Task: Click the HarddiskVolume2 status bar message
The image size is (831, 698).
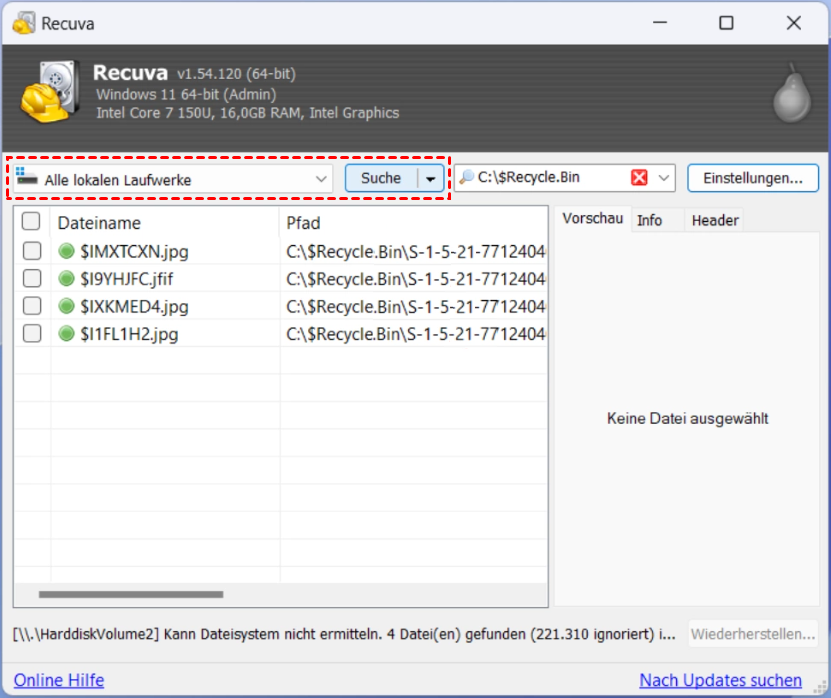Action: point(344,634)
